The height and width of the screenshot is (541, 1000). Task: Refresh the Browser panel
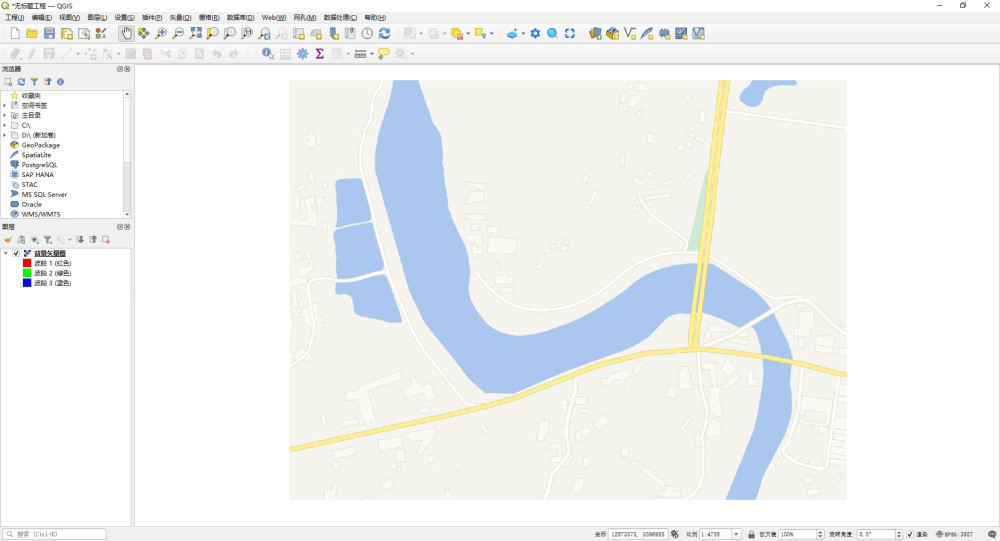[x=21, y=82]
